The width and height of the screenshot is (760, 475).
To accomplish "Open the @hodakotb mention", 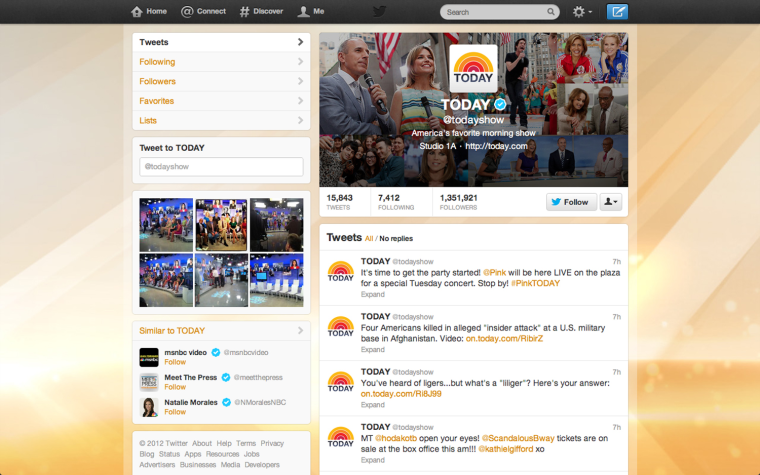I will 396,438.
